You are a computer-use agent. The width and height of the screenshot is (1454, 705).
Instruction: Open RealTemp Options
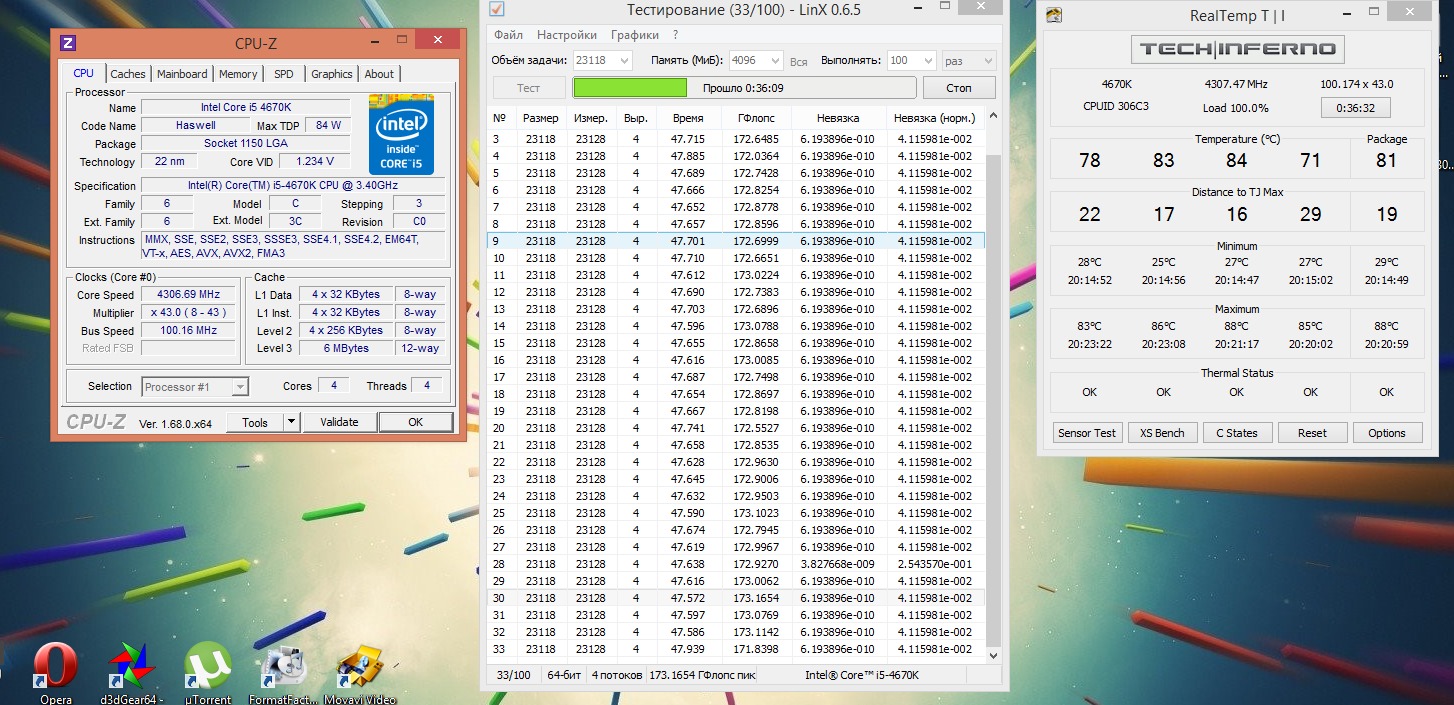pos(1387,433)
